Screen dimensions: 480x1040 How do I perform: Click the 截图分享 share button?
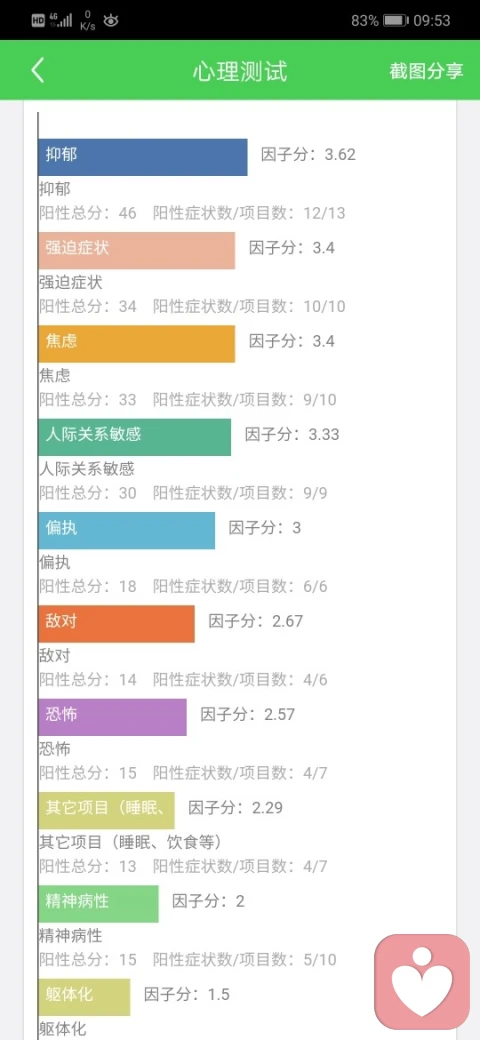point(426,71)
